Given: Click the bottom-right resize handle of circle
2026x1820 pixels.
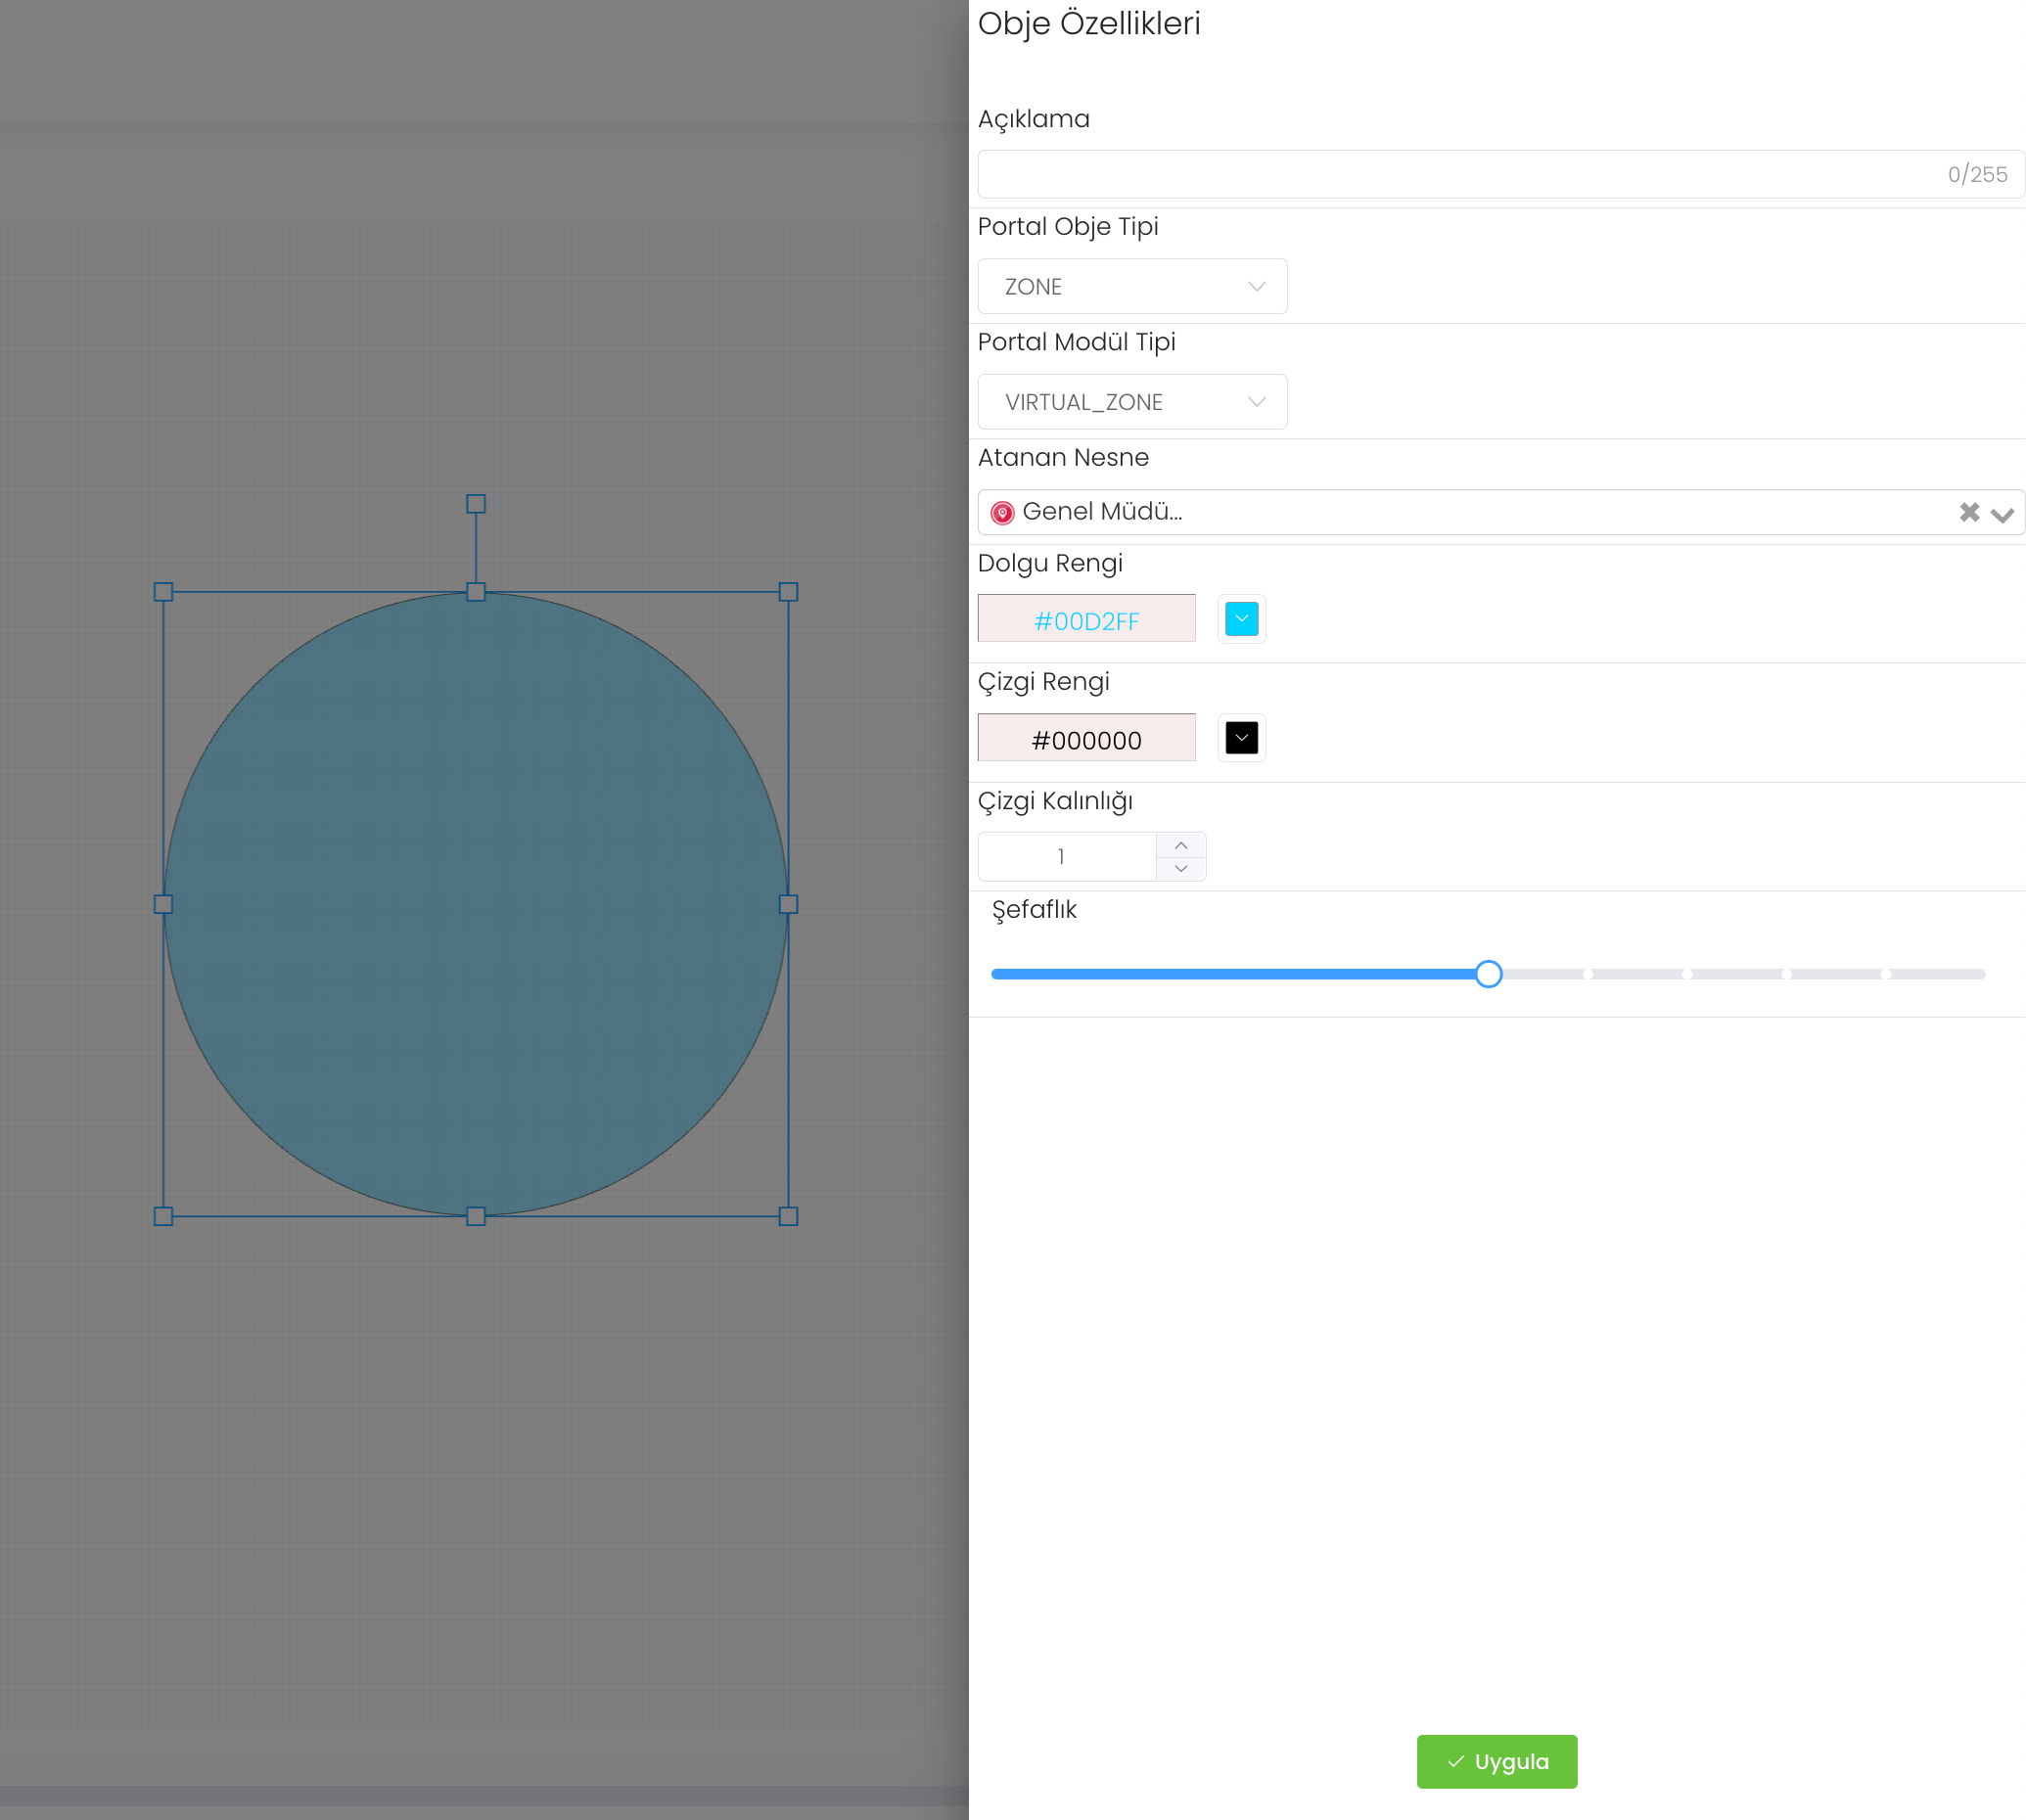Looking at the screenshot, I should (x=788, y=1216).
